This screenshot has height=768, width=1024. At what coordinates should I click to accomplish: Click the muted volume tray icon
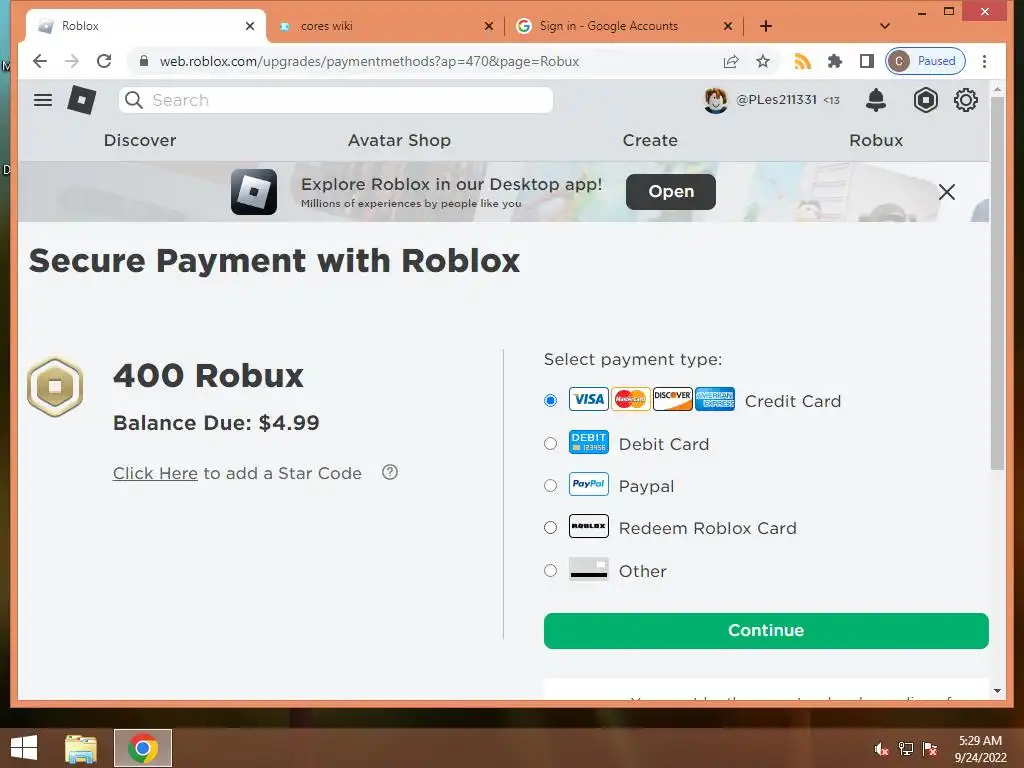tap(881, 748)
